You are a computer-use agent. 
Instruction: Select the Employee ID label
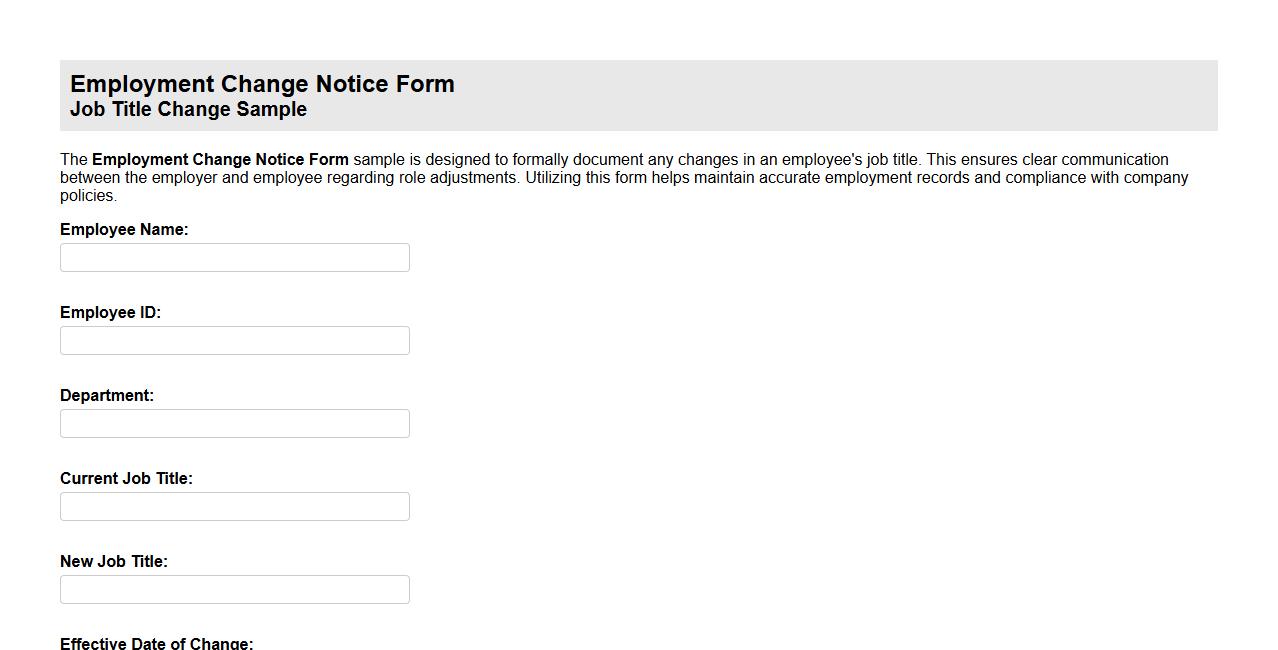[x=110, y=312]
